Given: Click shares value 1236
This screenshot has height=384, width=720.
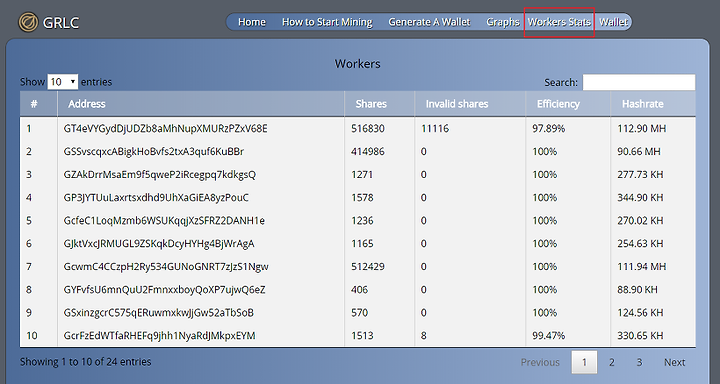Looking at the screenshot, I should (x=362, y=220).
